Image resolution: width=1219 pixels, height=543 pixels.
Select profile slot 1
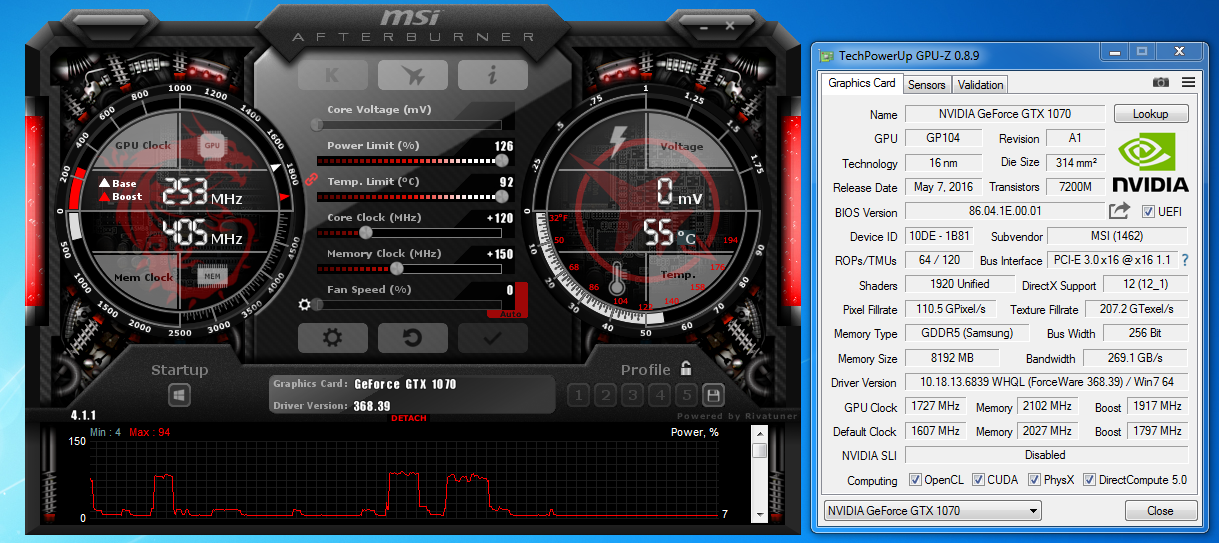point(578,395)
